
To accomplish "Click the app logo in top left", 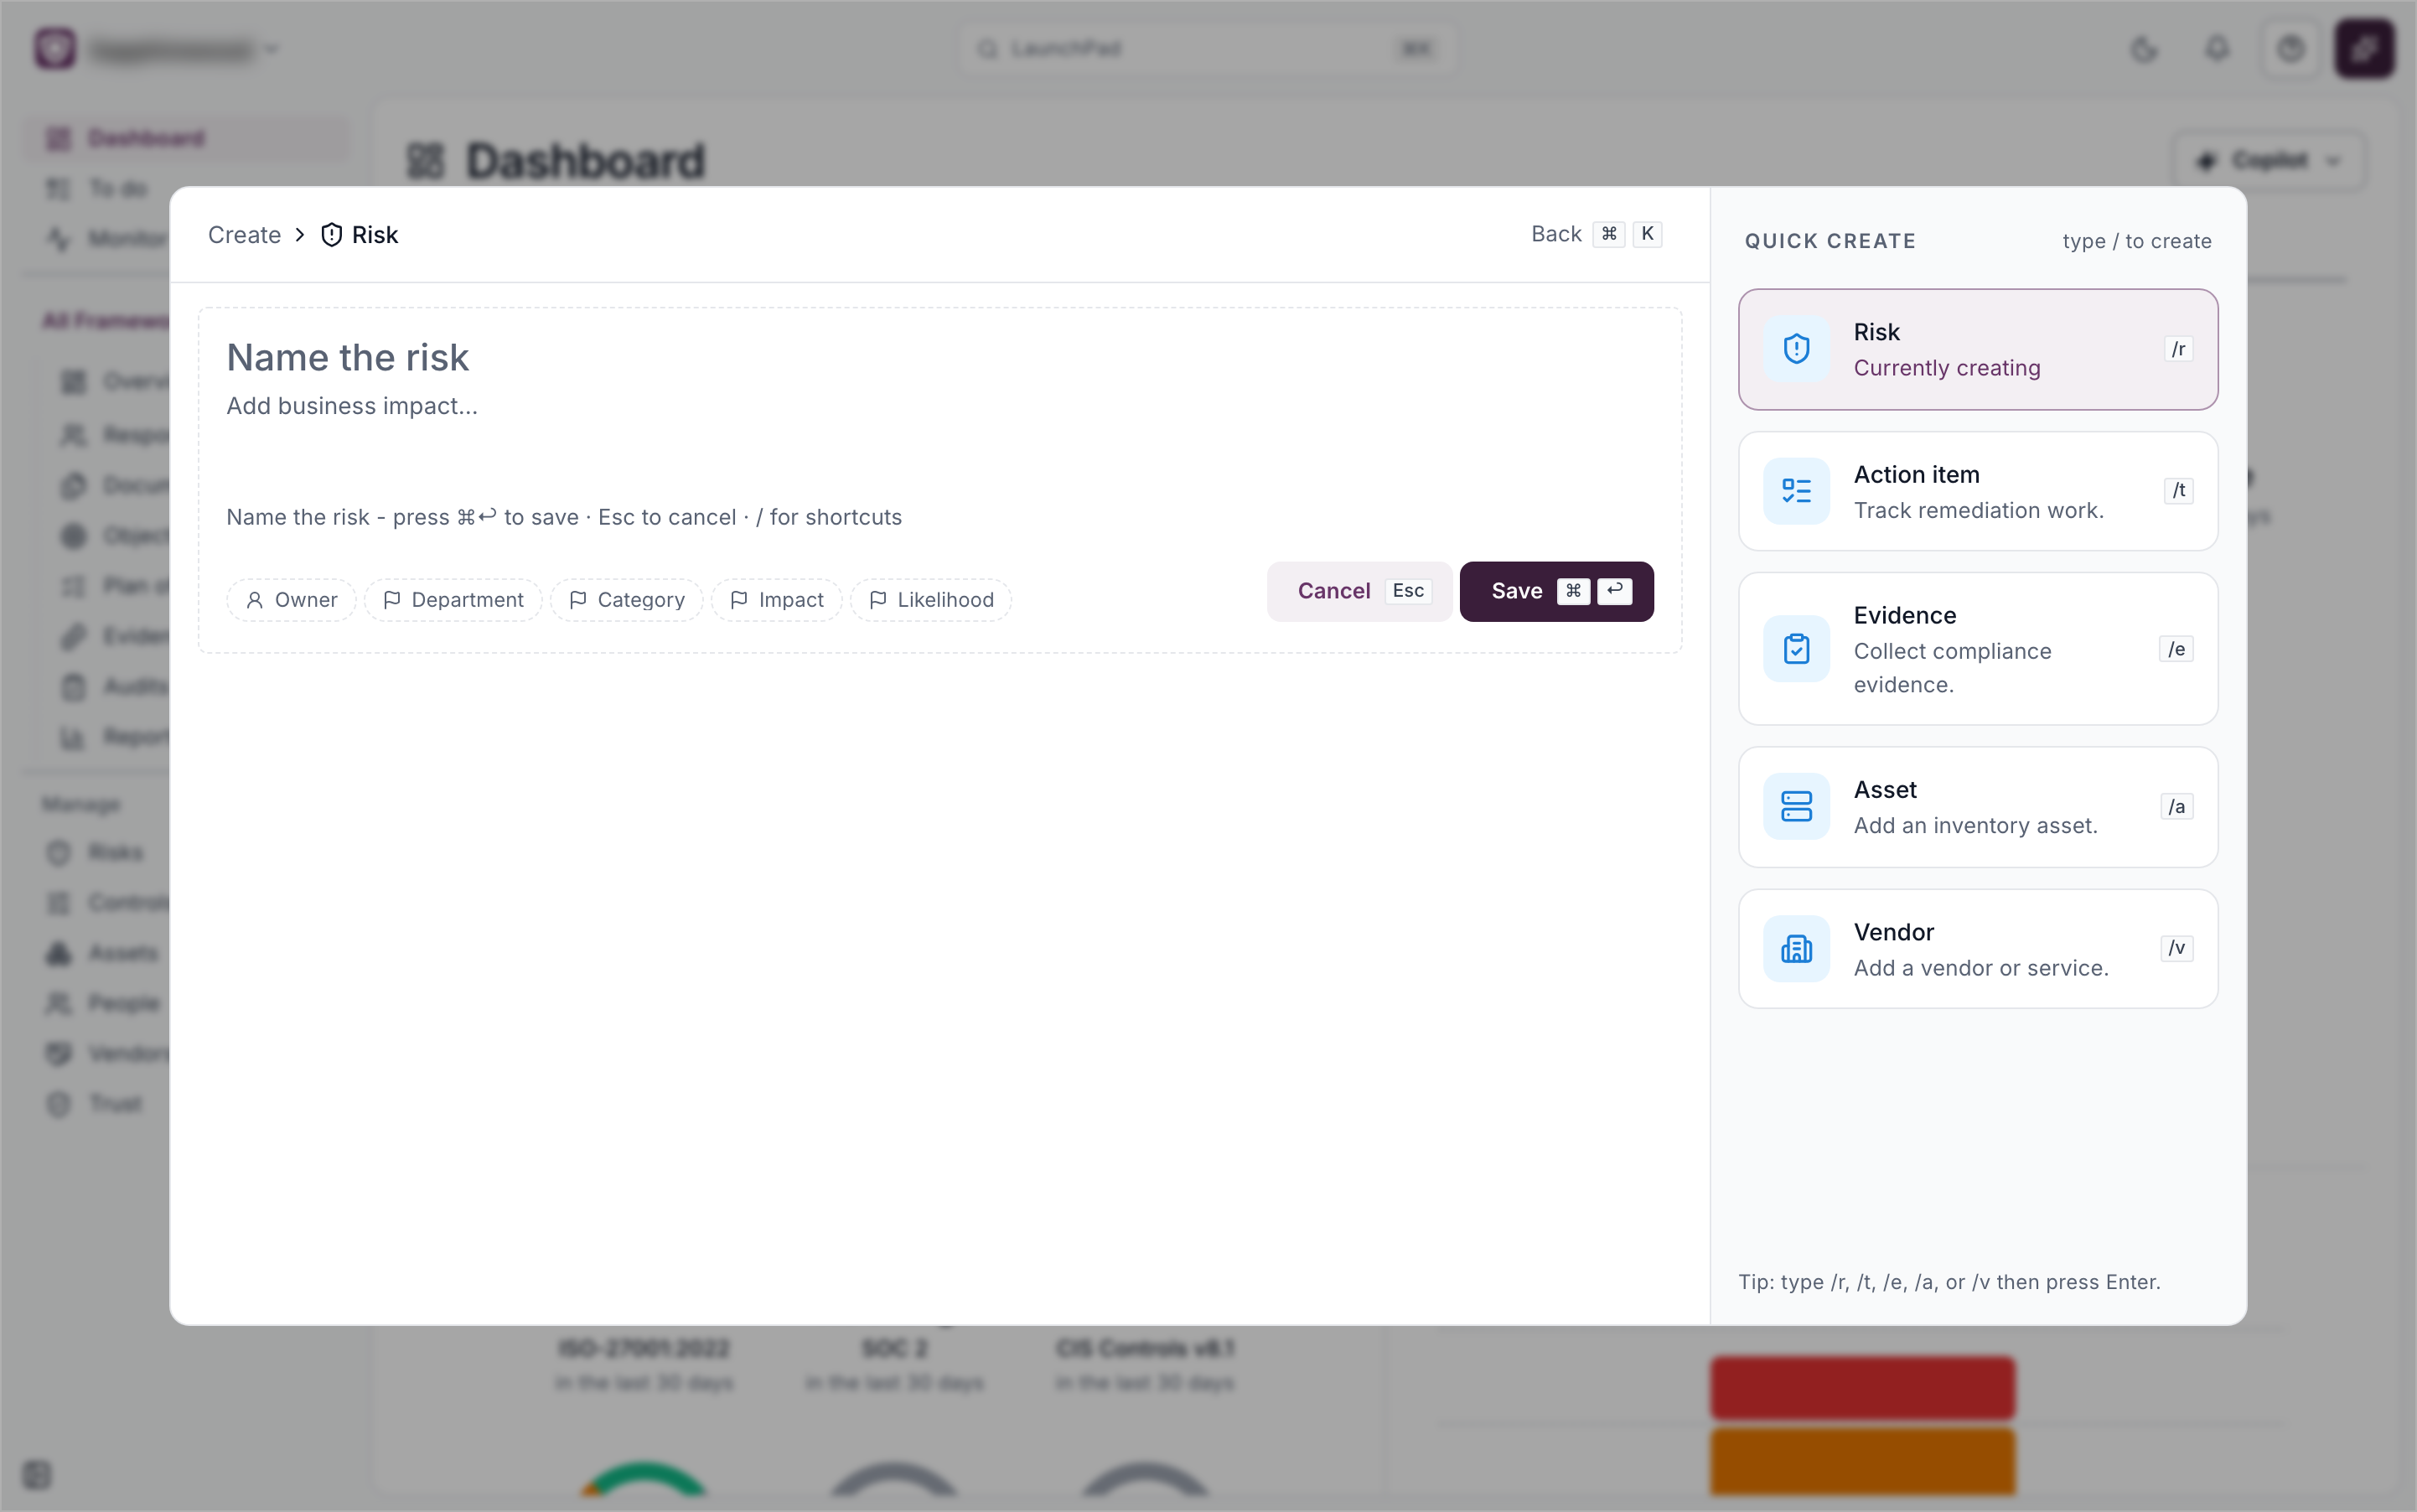I will click(x=55, y=49).
